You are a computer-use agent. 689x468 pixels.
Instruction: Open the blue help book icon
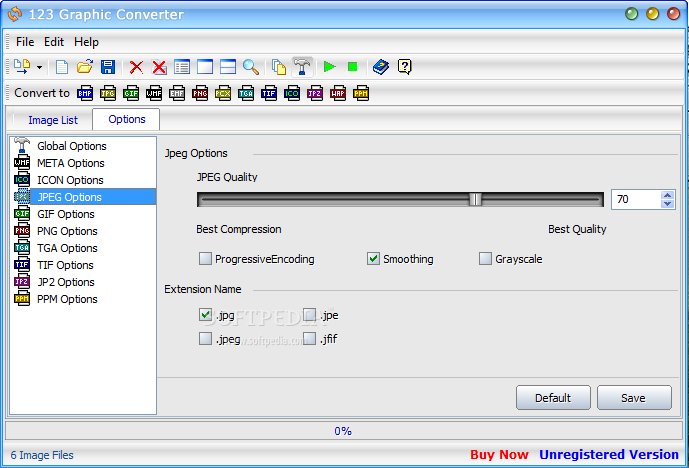381,67
